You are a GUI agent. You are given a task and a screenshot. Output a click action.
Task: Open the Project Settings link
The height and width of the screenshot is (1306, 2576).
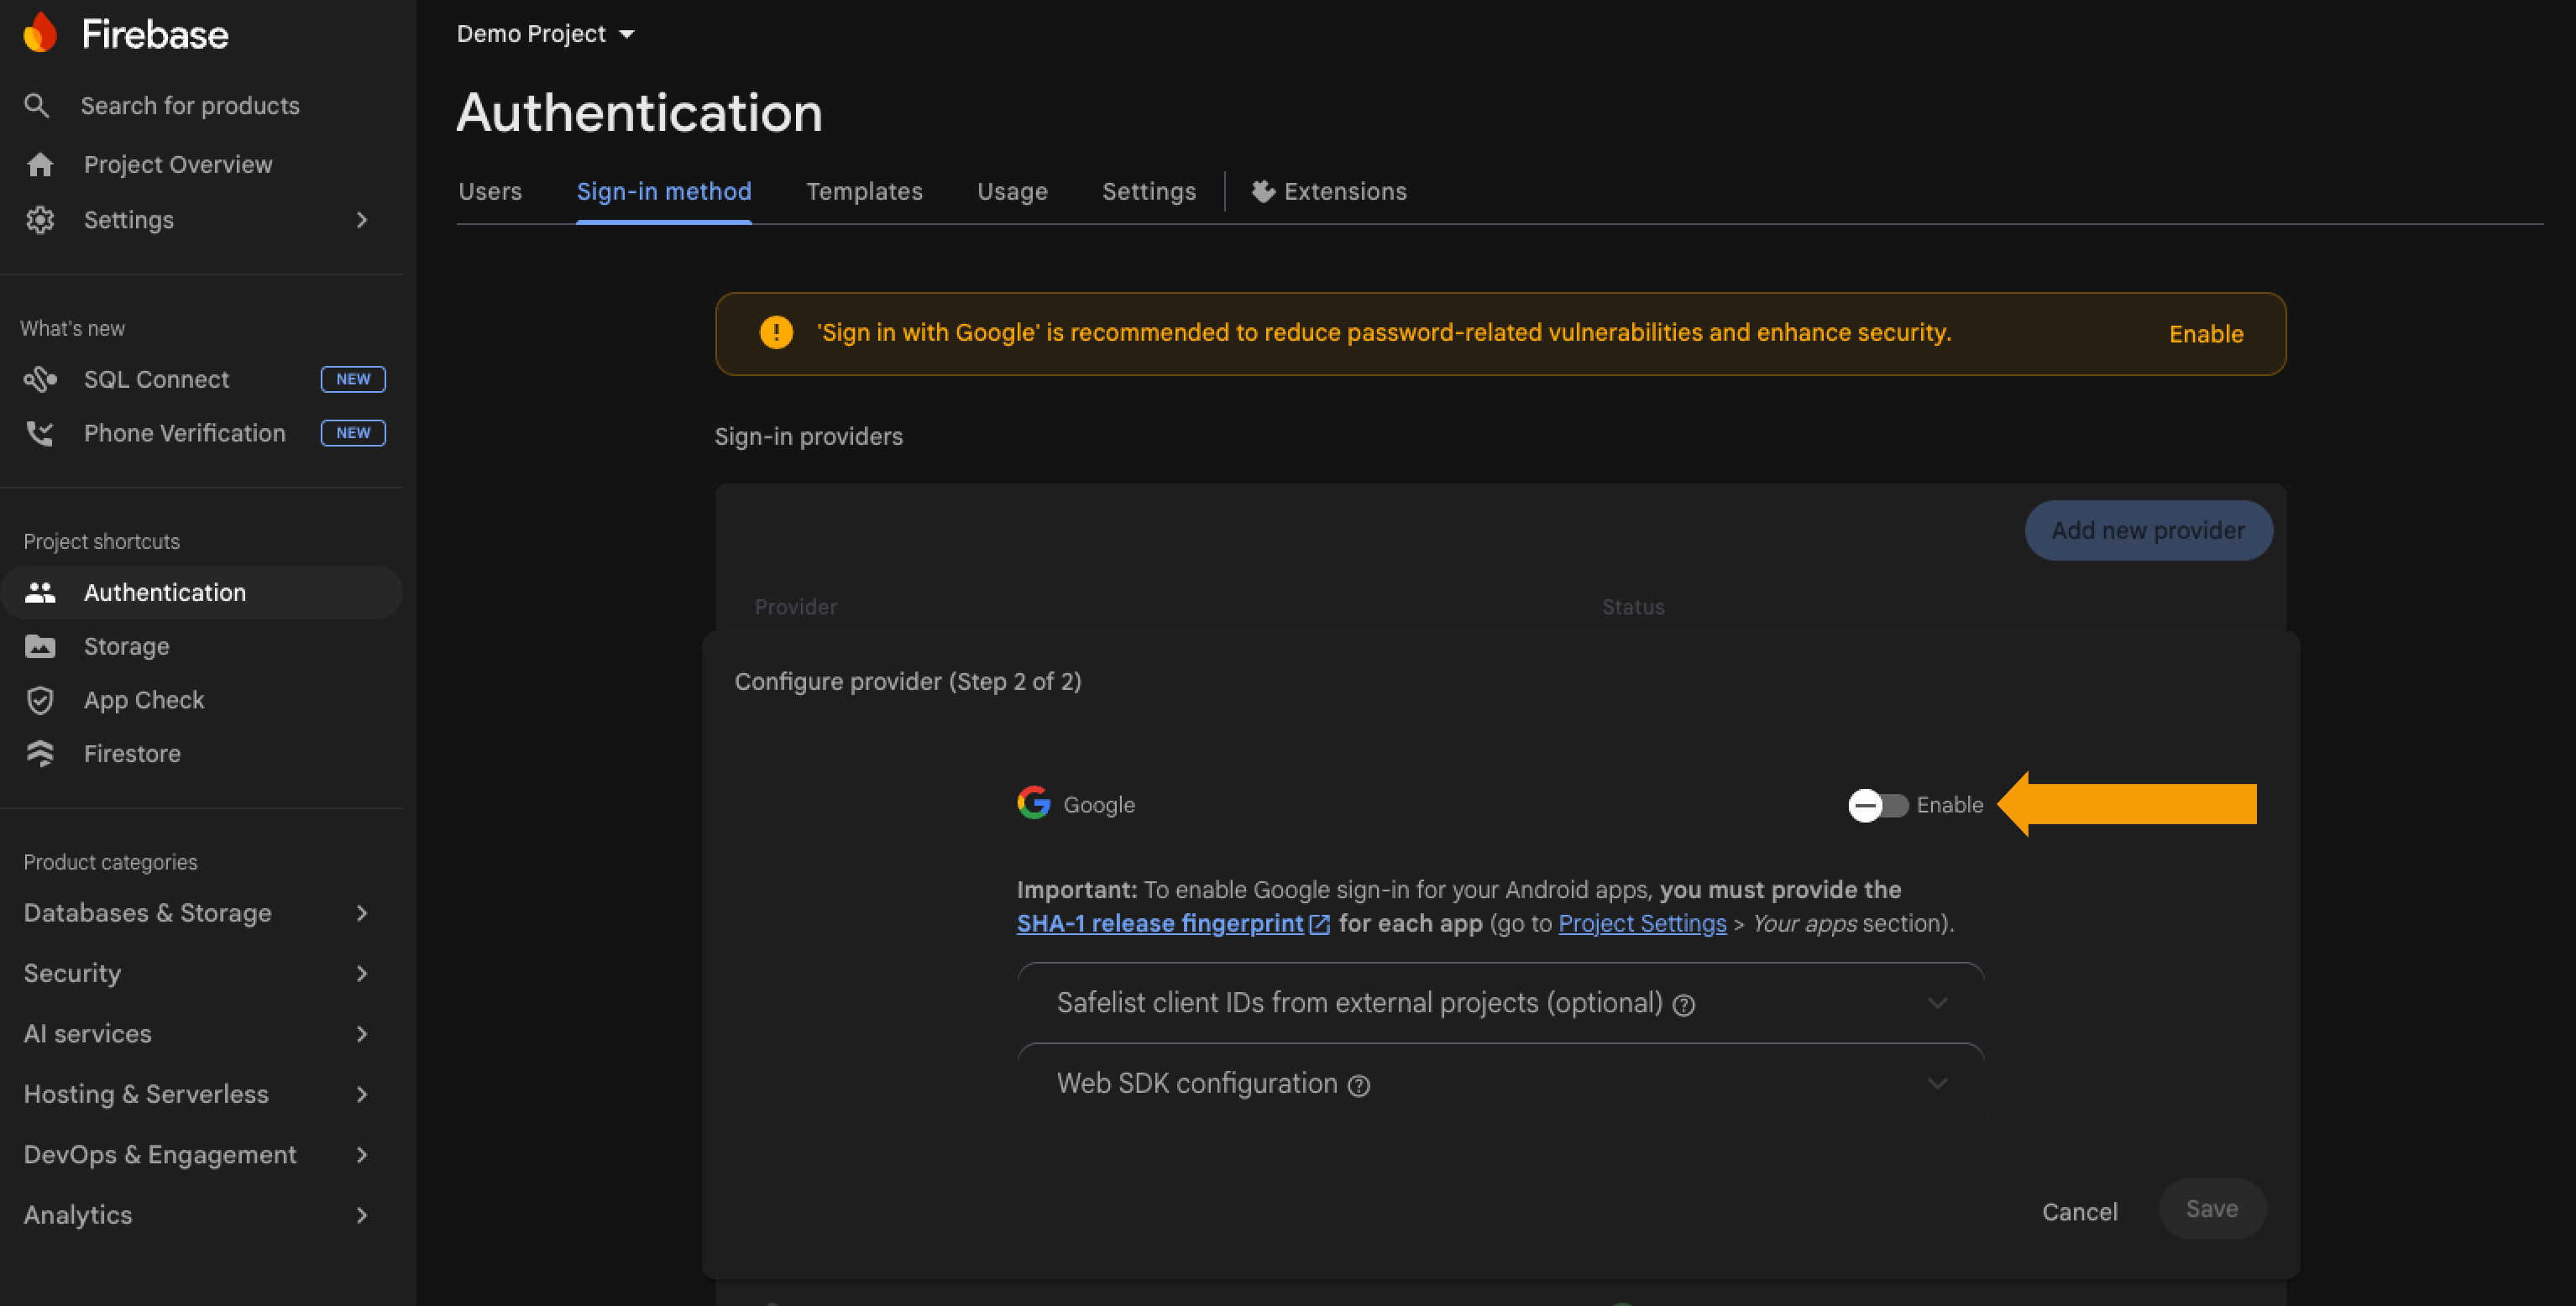pos(1642,924)
